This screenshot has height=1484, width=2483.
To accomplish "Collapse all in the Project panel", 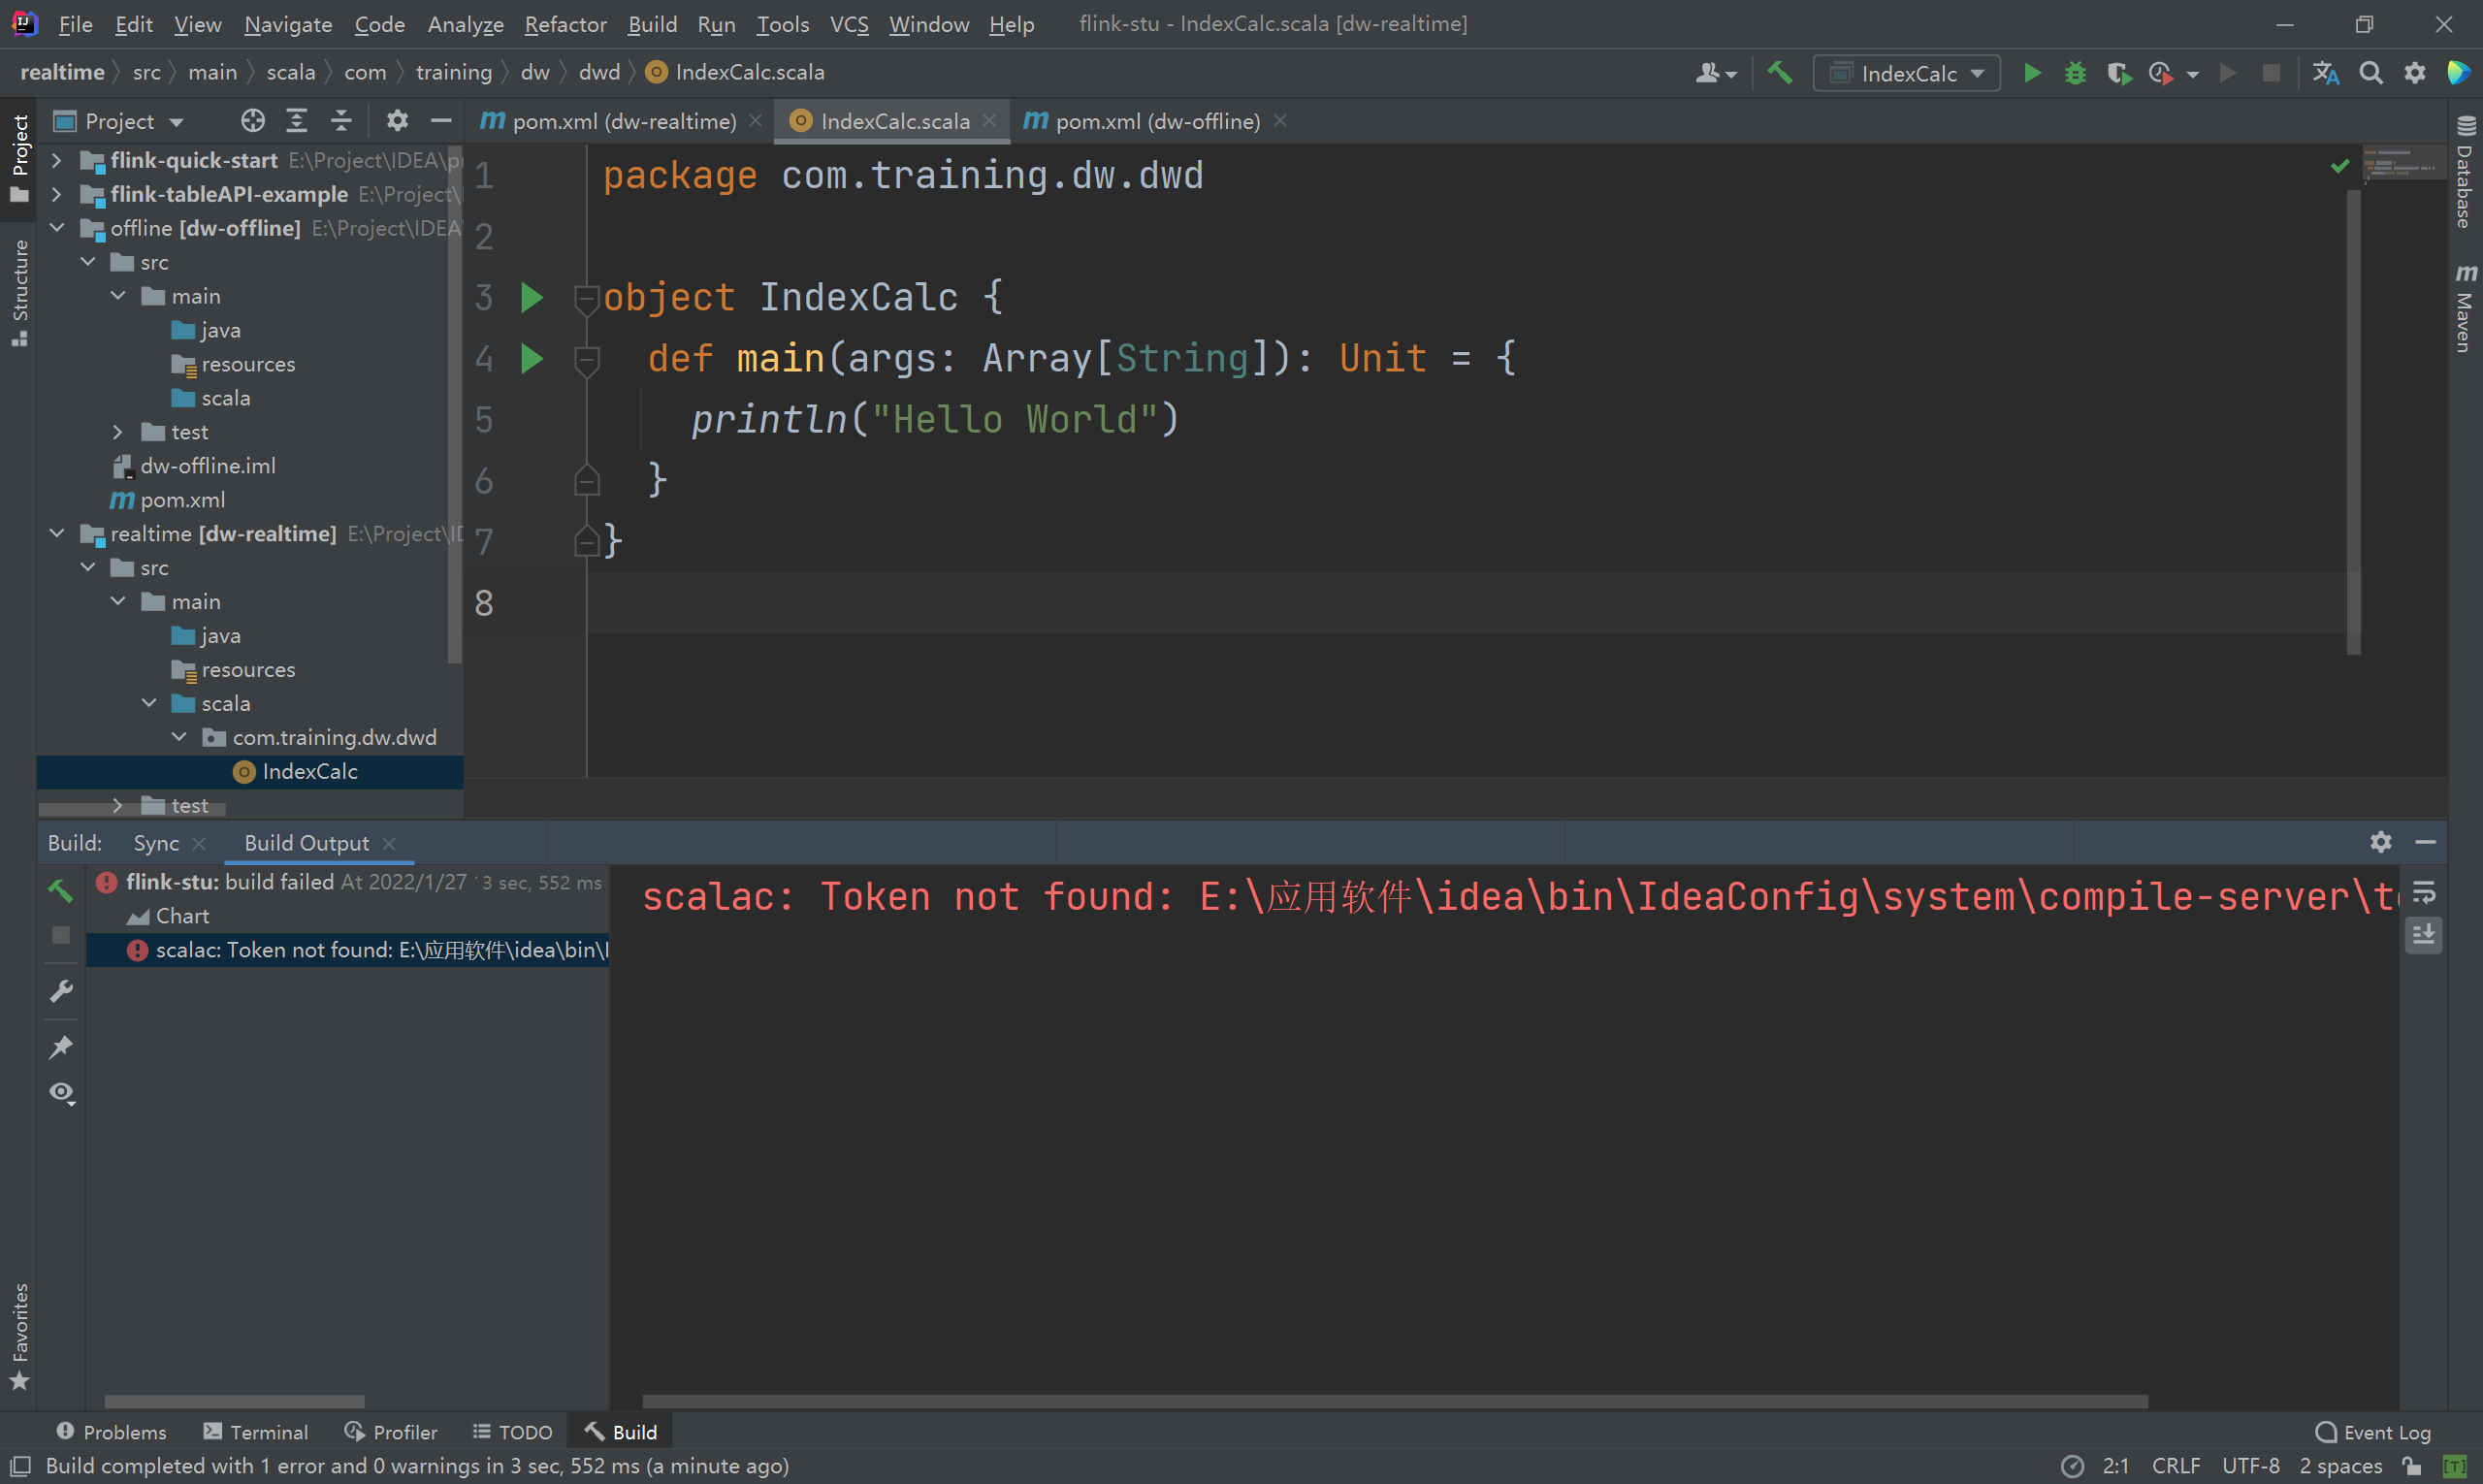I will pyautogui.click(x=341, y=121).
